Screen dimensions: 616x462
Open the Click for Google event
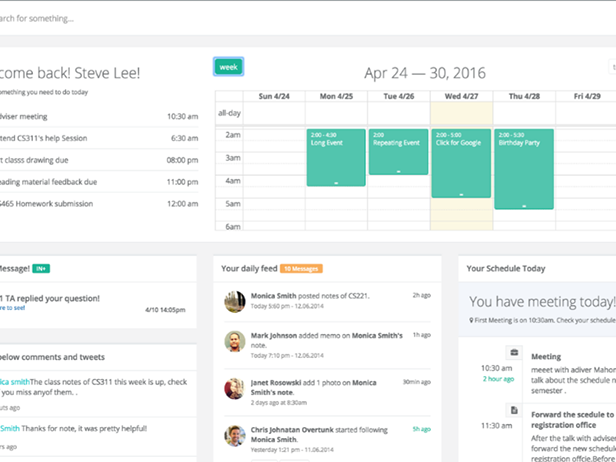click(461, 163)
